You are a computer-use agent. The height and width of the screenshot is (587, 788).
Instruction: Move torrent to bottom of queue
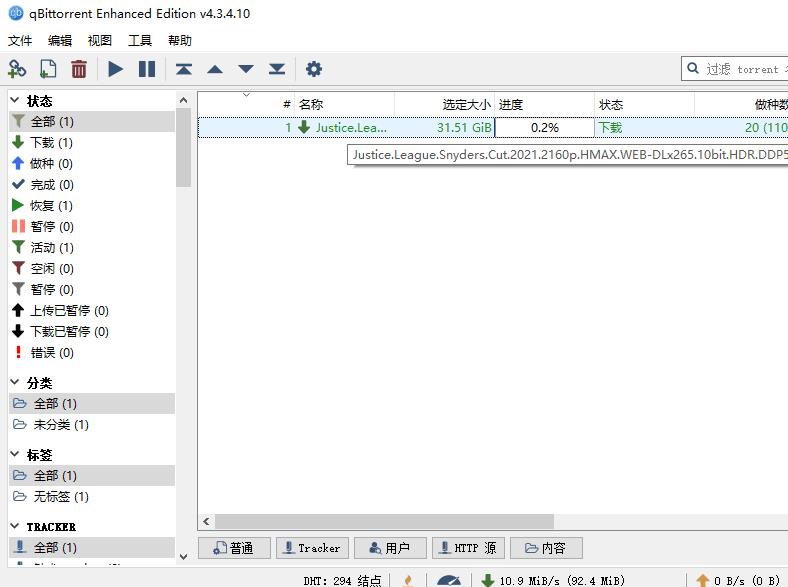tap(277, 69)
